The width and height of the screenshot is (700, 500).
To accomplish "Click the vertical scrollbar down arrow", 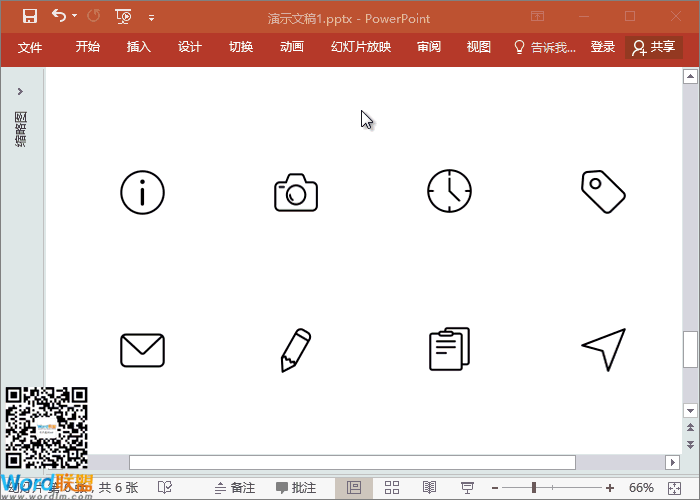I will 689,410.
